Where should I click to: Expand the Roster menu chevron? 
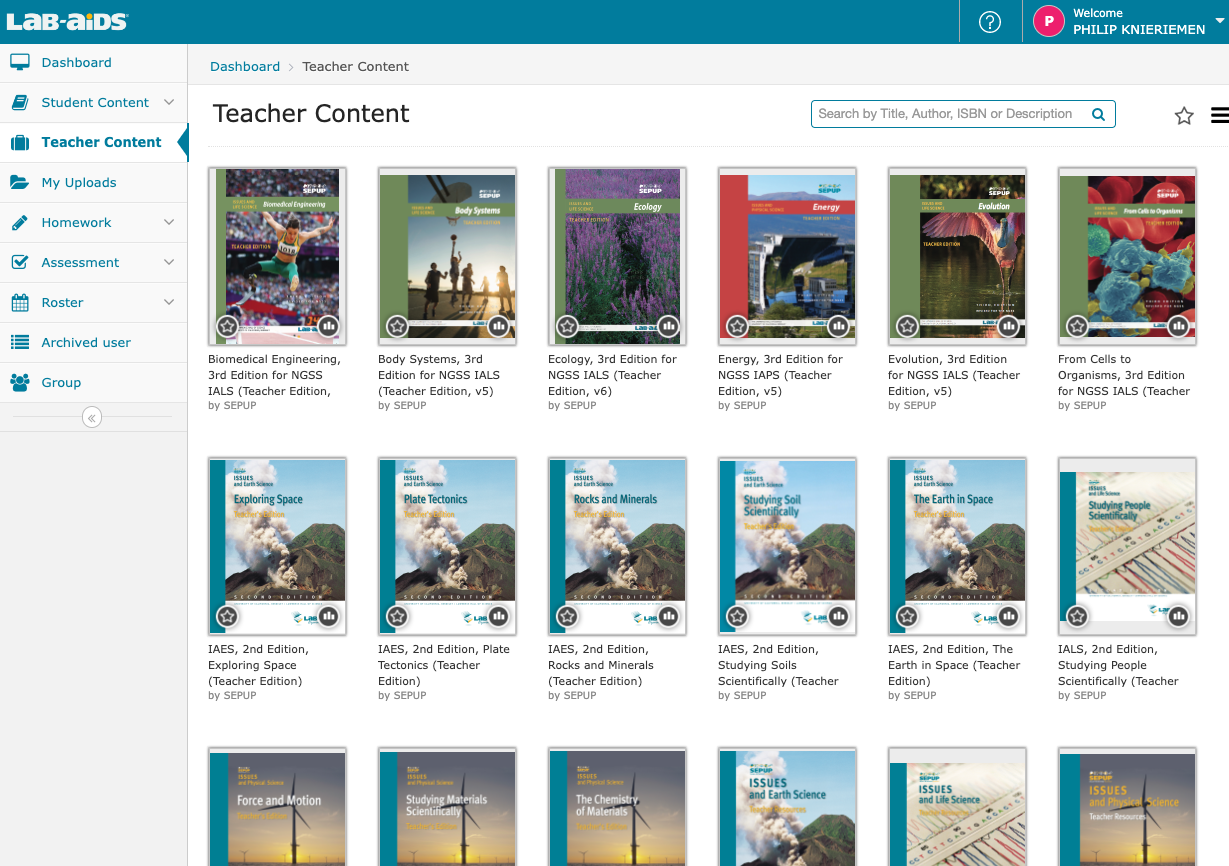click(x=169, y=302)
